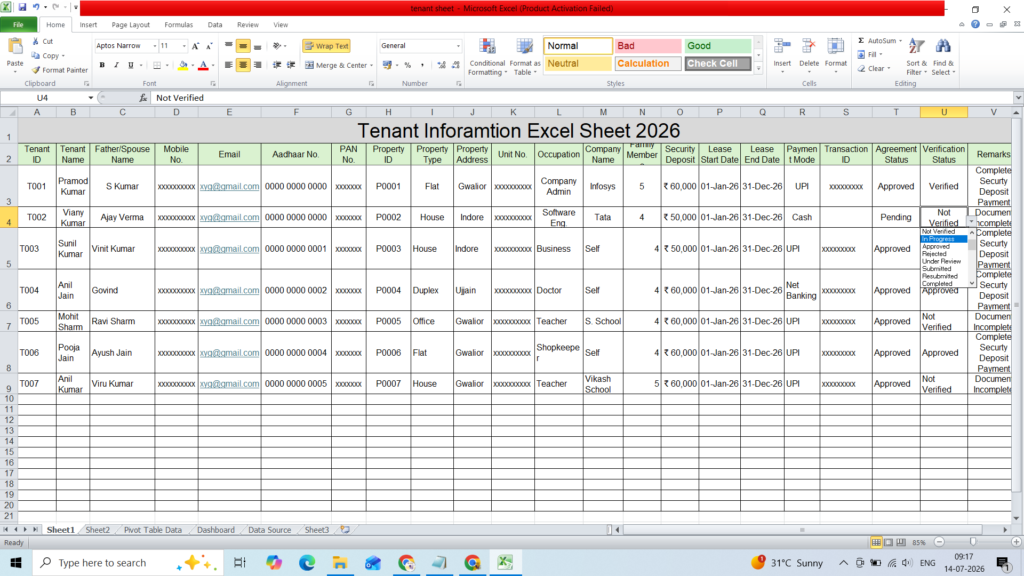The image size is (1024, 576).
Task: Open File Explorer from the taskbar
Action: [340, 562]
